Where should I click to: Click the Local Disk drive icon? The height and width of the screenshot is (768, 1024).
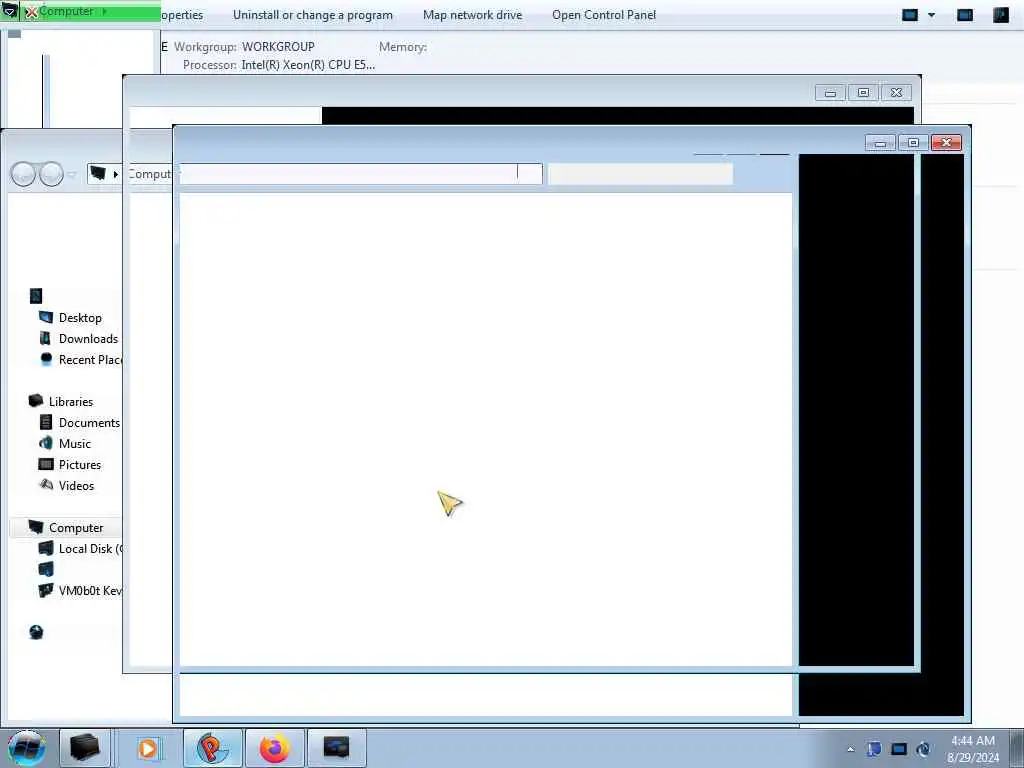click(46, 549)
